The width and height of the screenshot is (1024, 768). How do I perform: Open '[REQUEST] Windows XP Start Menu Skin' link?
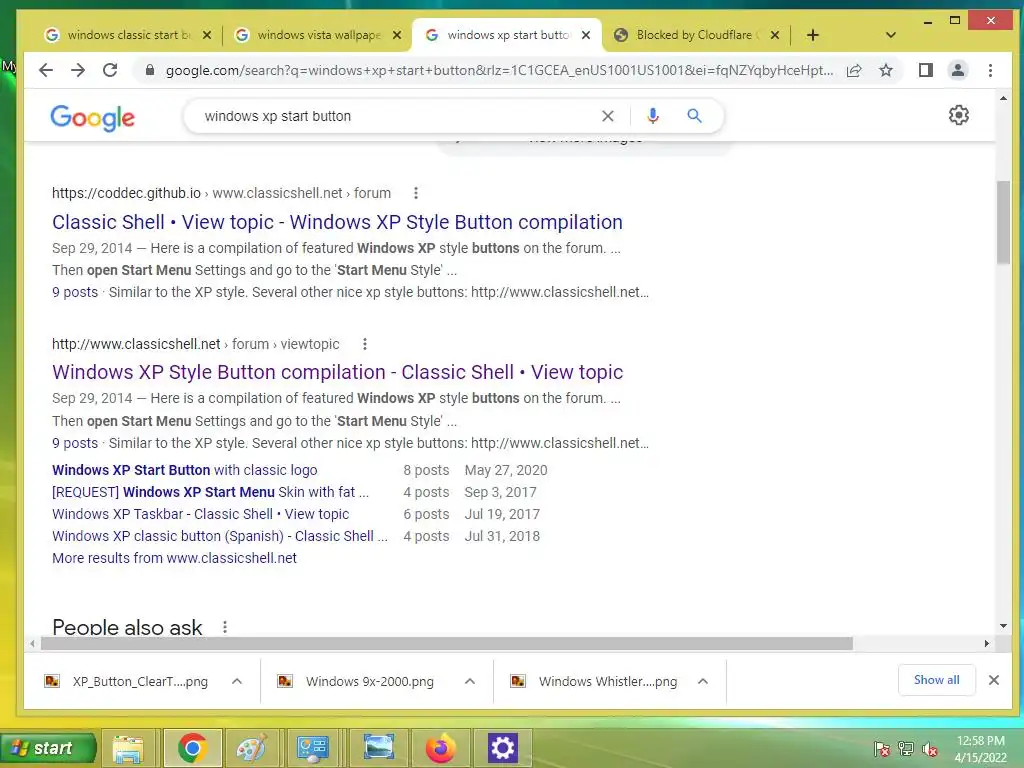coord(210,492)
